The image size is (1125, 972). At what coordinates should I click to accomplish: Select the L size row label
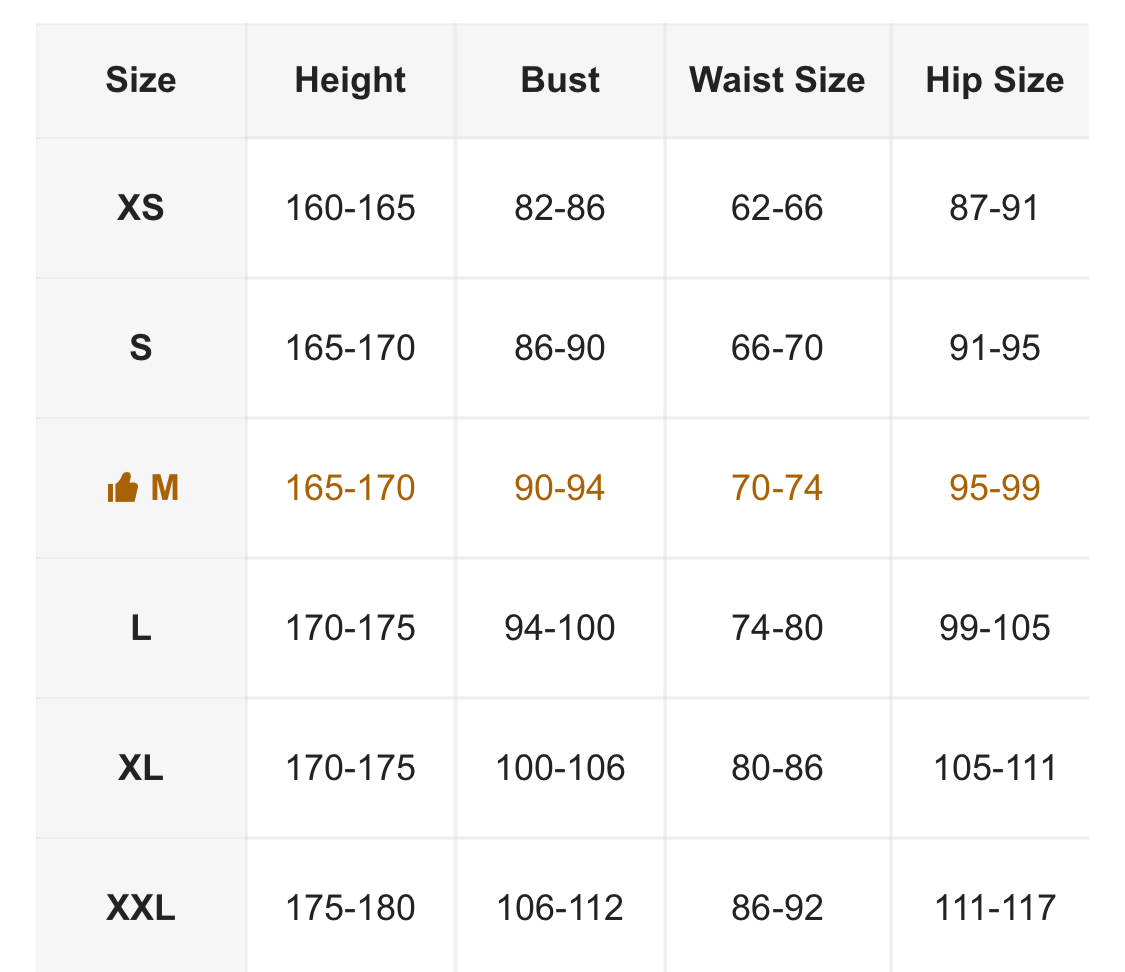coord(141,628)
